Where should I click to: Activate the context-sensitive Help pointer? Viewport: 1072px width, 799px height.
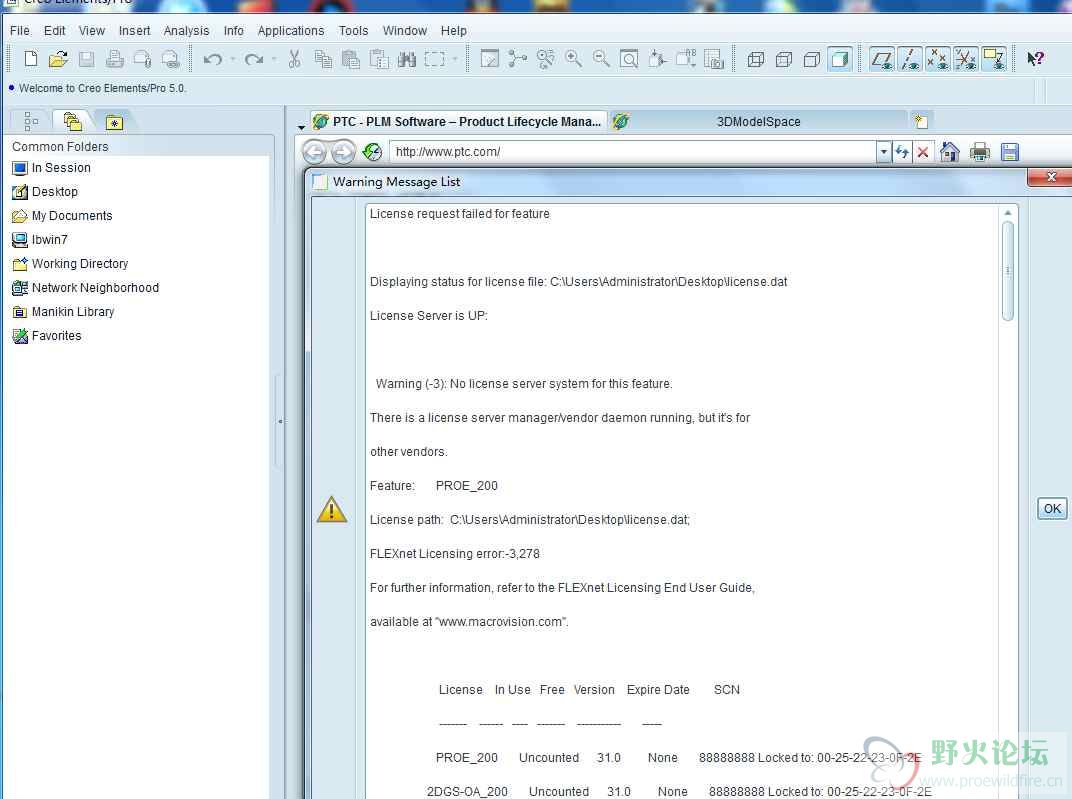click(1035, 59)
